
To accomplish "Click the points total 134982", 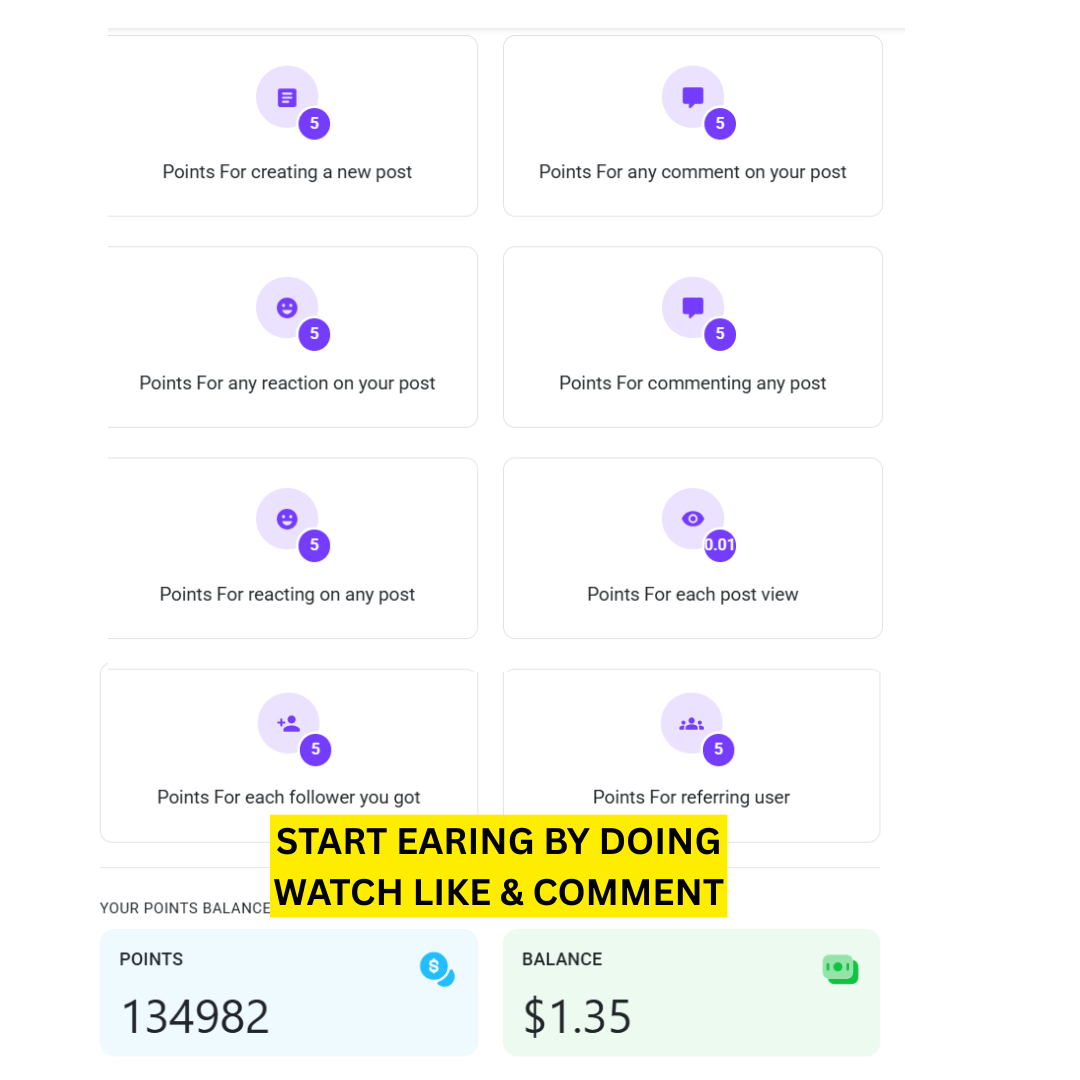I will [196, 1017].
